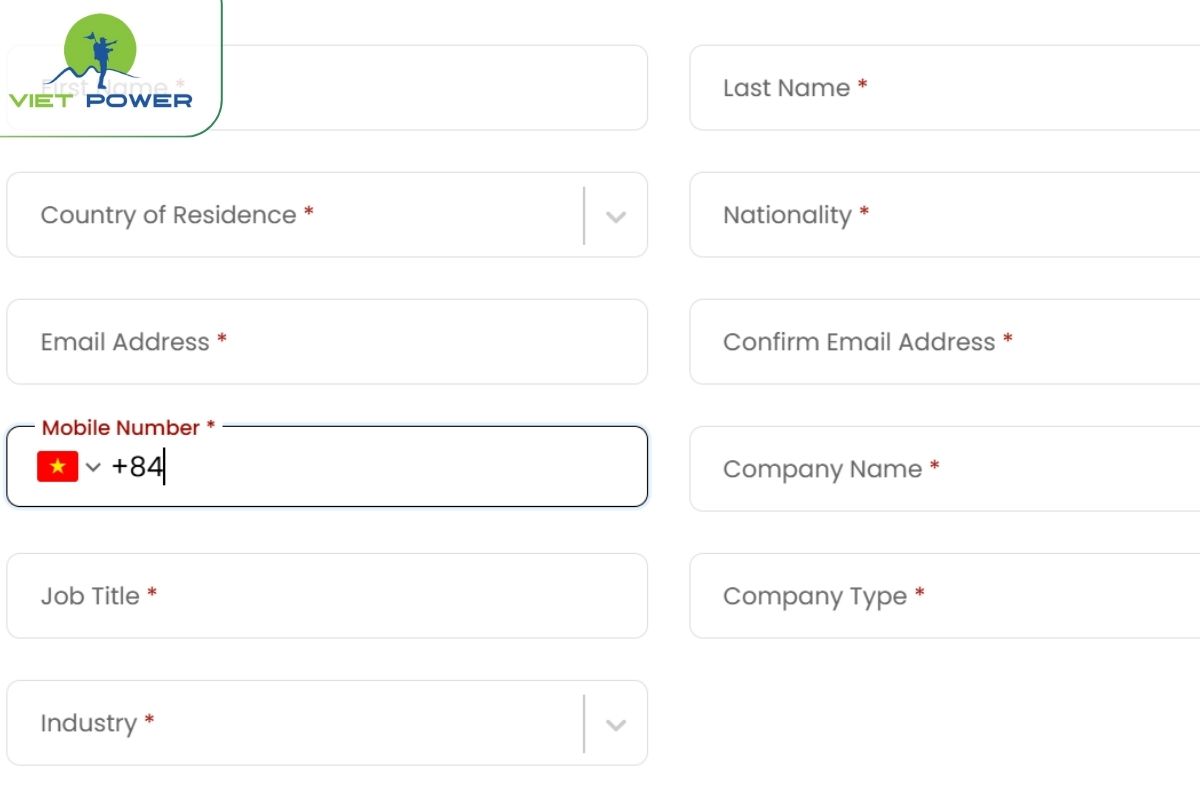Expand the Country of Residence dropdown arrow
This screenshot has height=800, width=1200.
[x=616, y=216]
